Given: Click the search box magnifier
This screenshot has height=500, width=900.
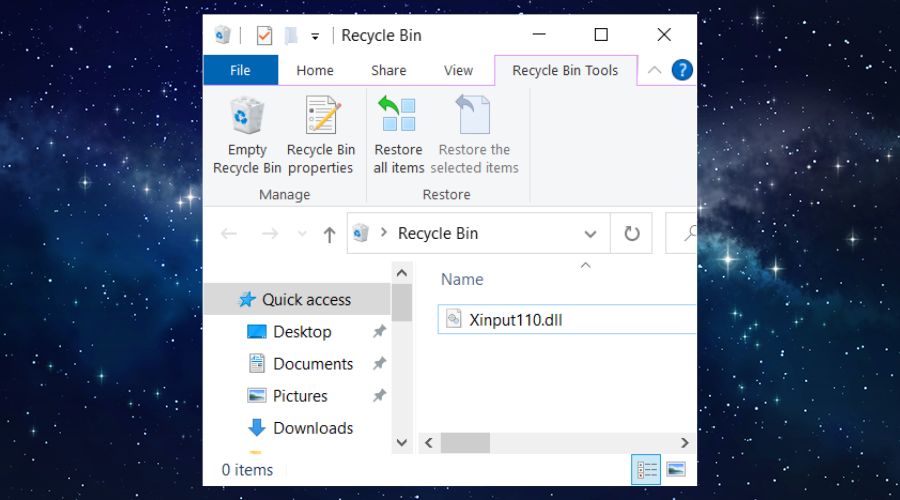Looking at the screenshot, I should tap(689, 233).
